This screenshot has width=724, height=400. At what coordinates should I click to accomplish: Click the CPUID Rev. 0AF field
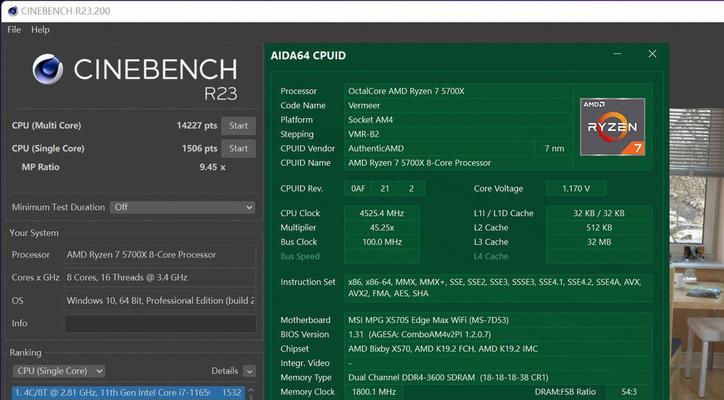(x=358, y=188)
